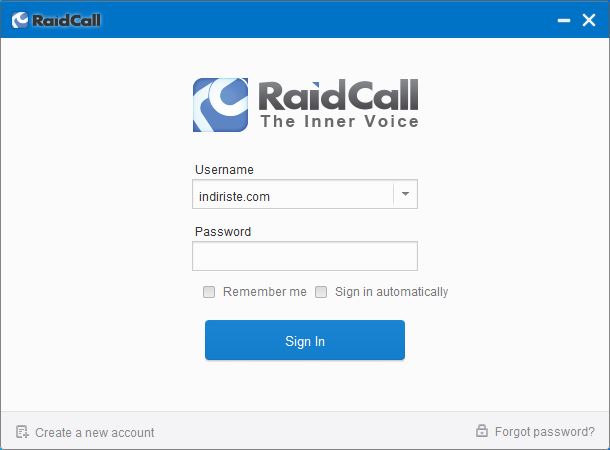Click the Username label above the field
Viewport: 610px width, 450px height.
point(224,170)
